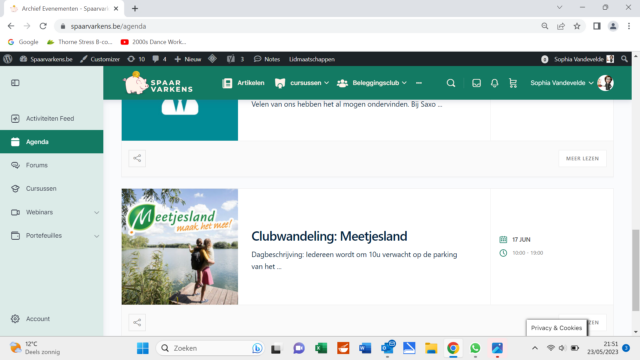Click the page vertical scrollbar thumb

636,270
